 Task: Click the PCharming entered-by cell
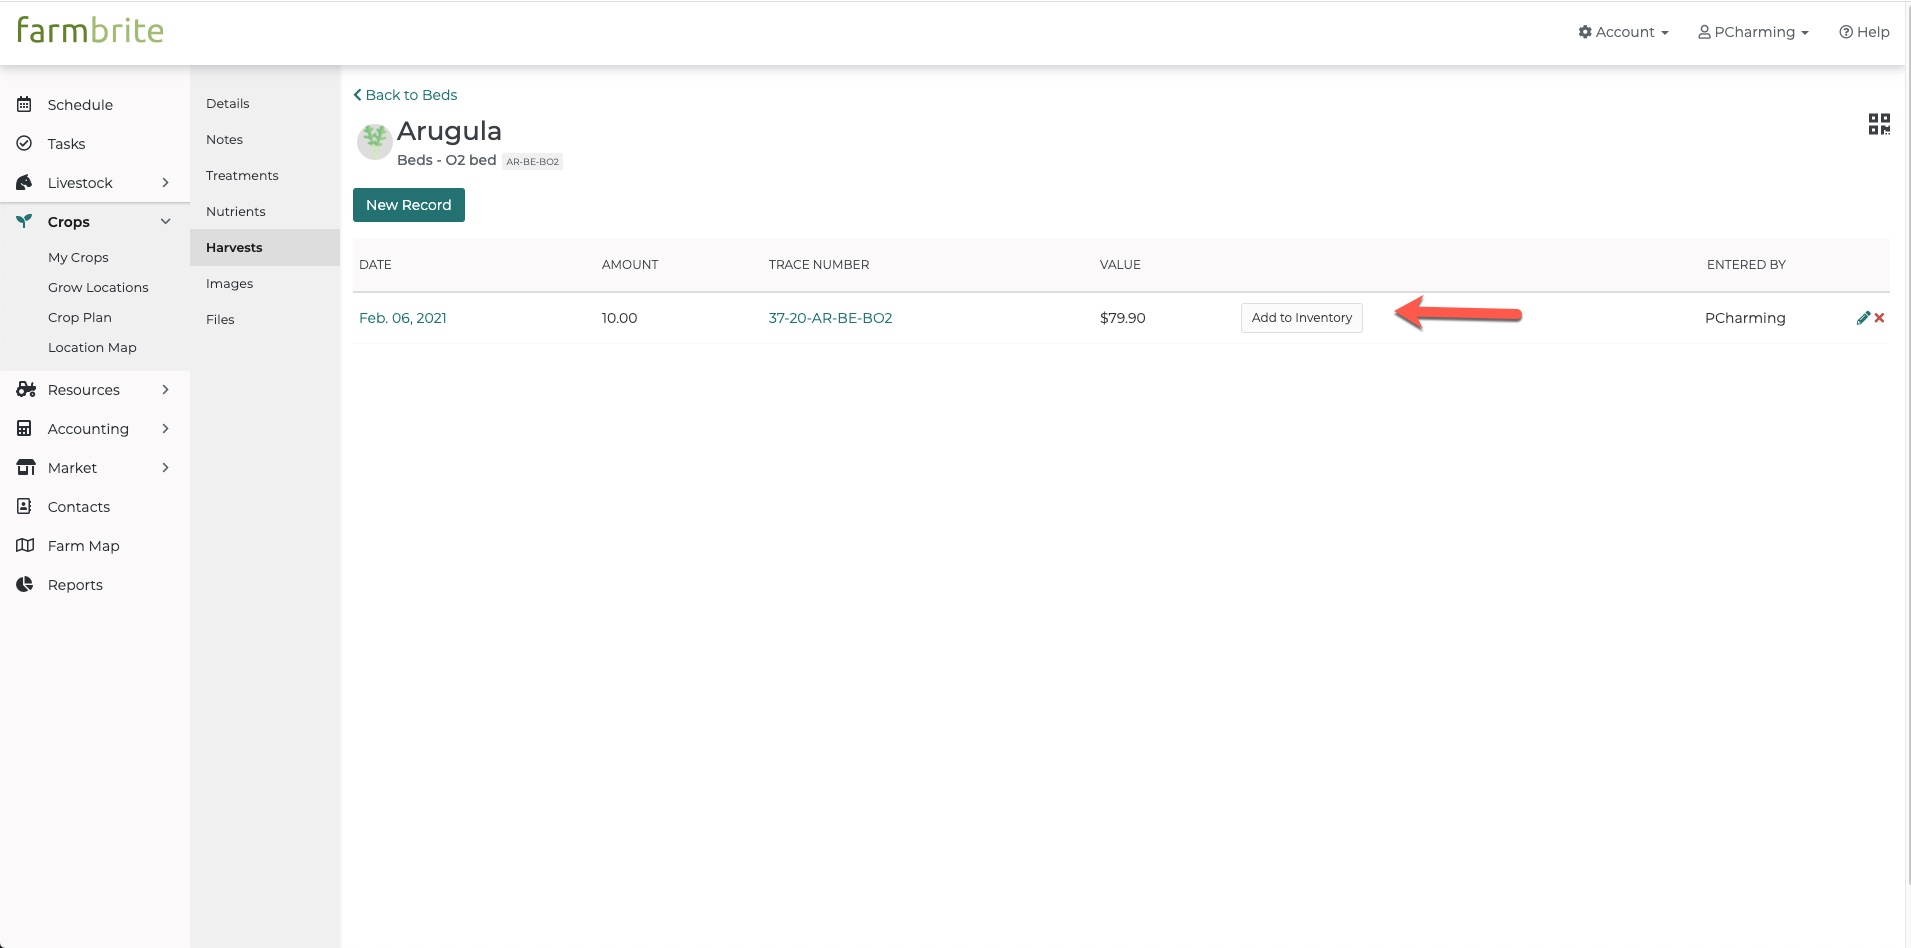tap(1745, 318)
